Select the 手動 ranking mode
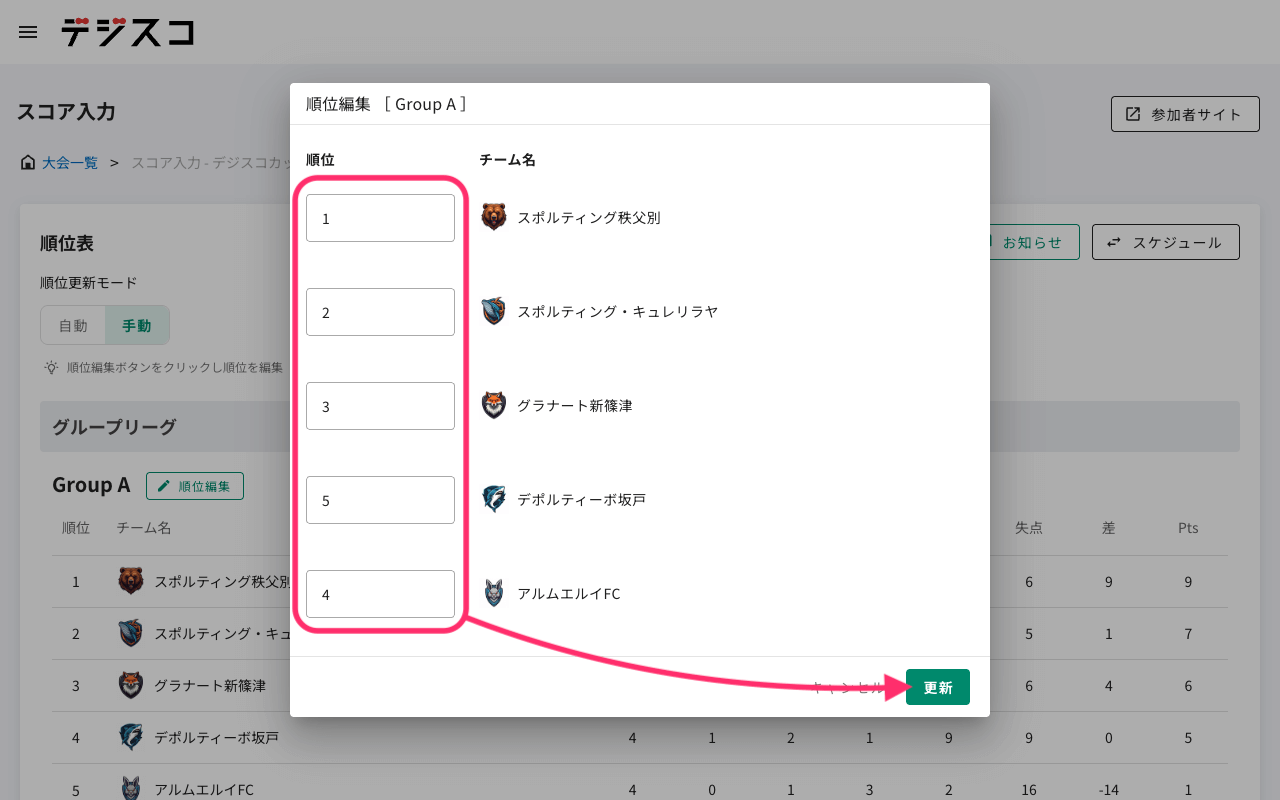The height and width of the screenshot is (800, 1280). [137, 325]
